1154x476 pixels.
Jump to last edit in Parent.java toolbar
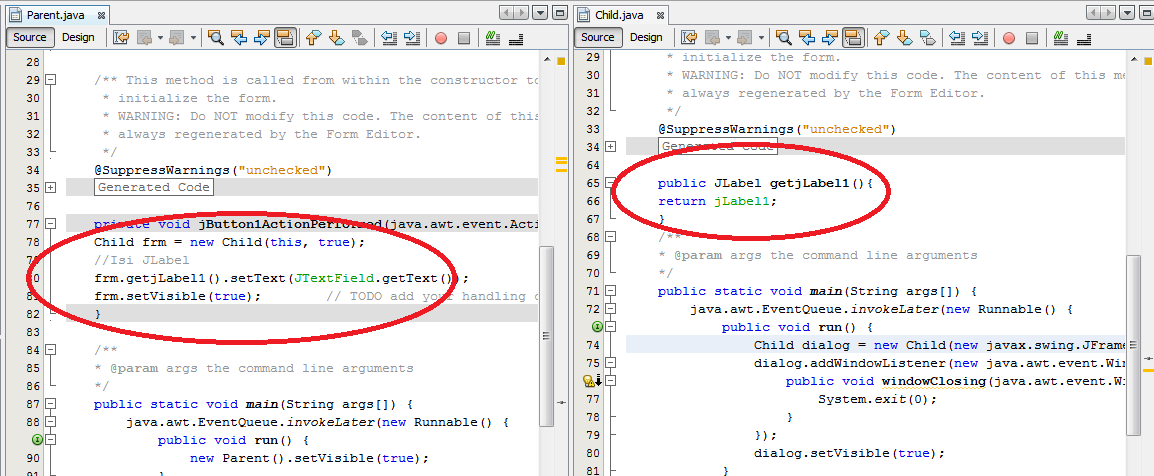pyautogui.click(x=121, y=38)
